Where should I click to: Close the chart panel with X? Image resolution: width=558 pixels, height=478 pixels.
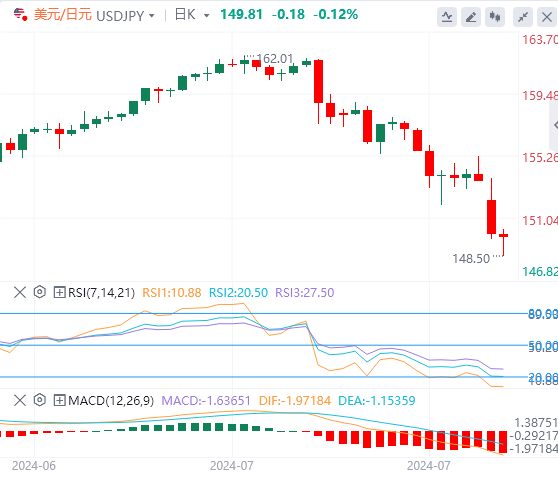tap(547, 17)
